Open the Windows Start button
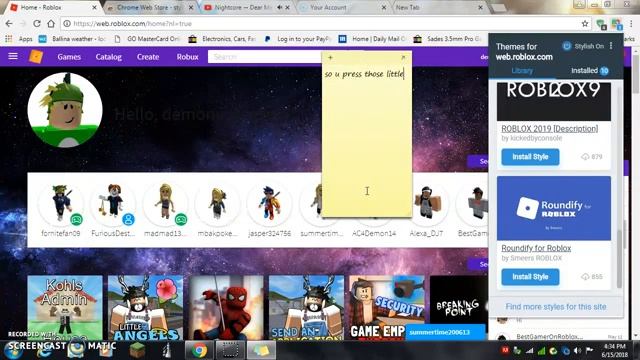Image resolution: width=640 pixels, height=360 pixels. (13, 351)
